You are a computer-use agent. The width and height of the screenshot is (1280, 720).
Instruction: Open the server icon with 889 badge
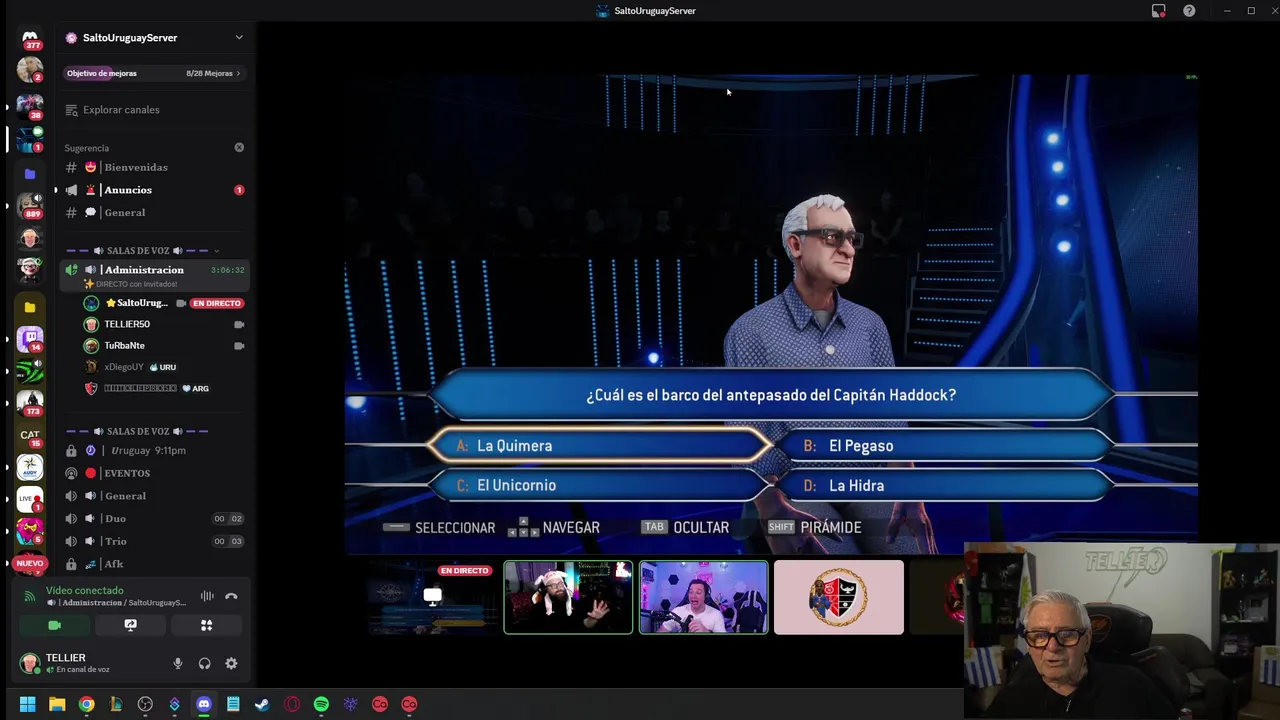pyautogui.click(x=30, y=205)
